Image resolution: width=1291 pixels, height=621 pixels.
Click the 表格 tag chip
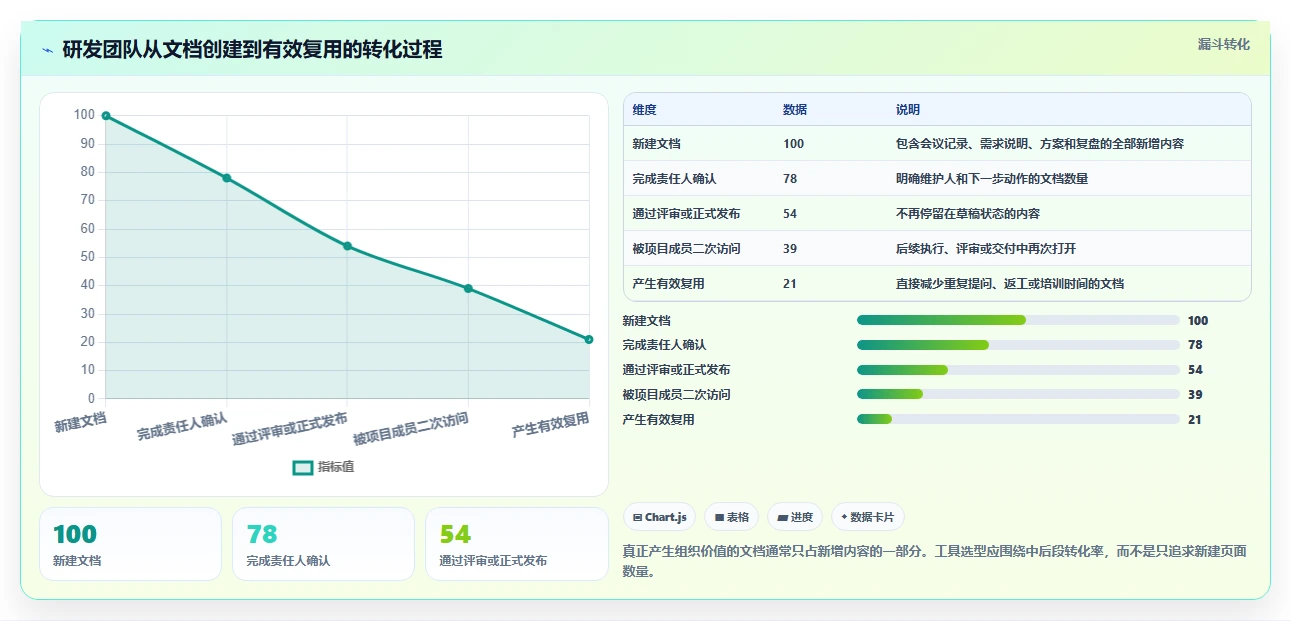click(x=732, y=517)
